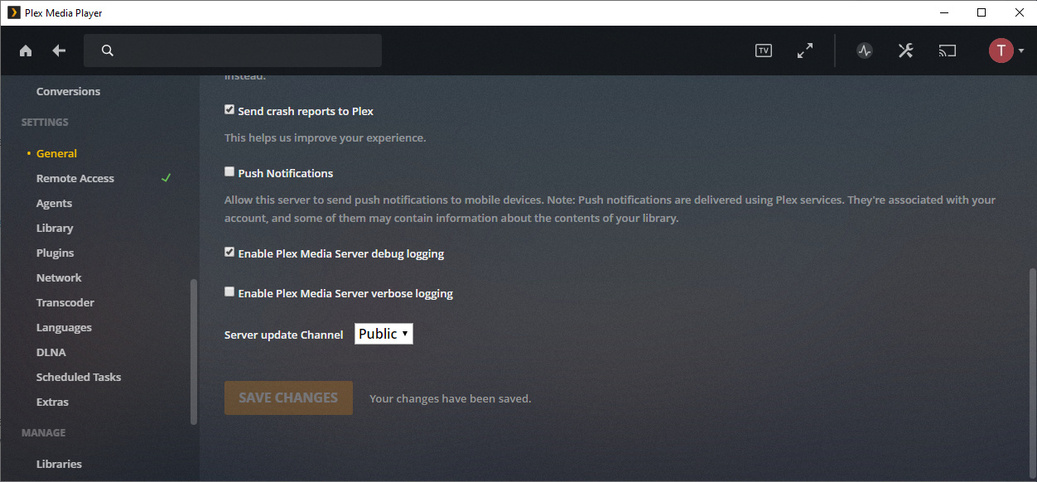Click the green Remote Access checkmark
Image resolution: width=1037 pixels, height=482 pixels.
[x=166, y=178]
